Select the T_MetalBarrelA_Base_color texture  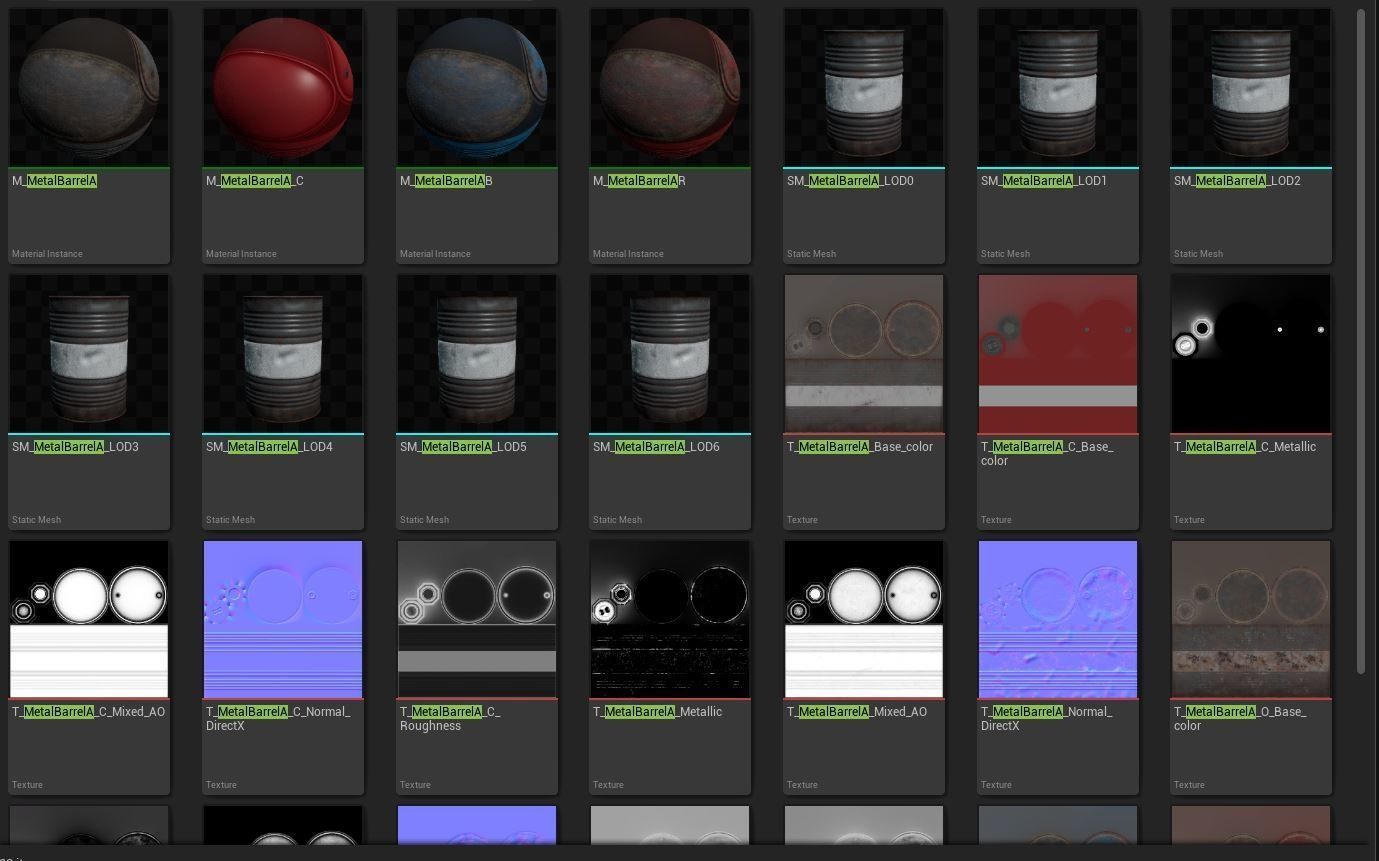click(x=864, y=402)
